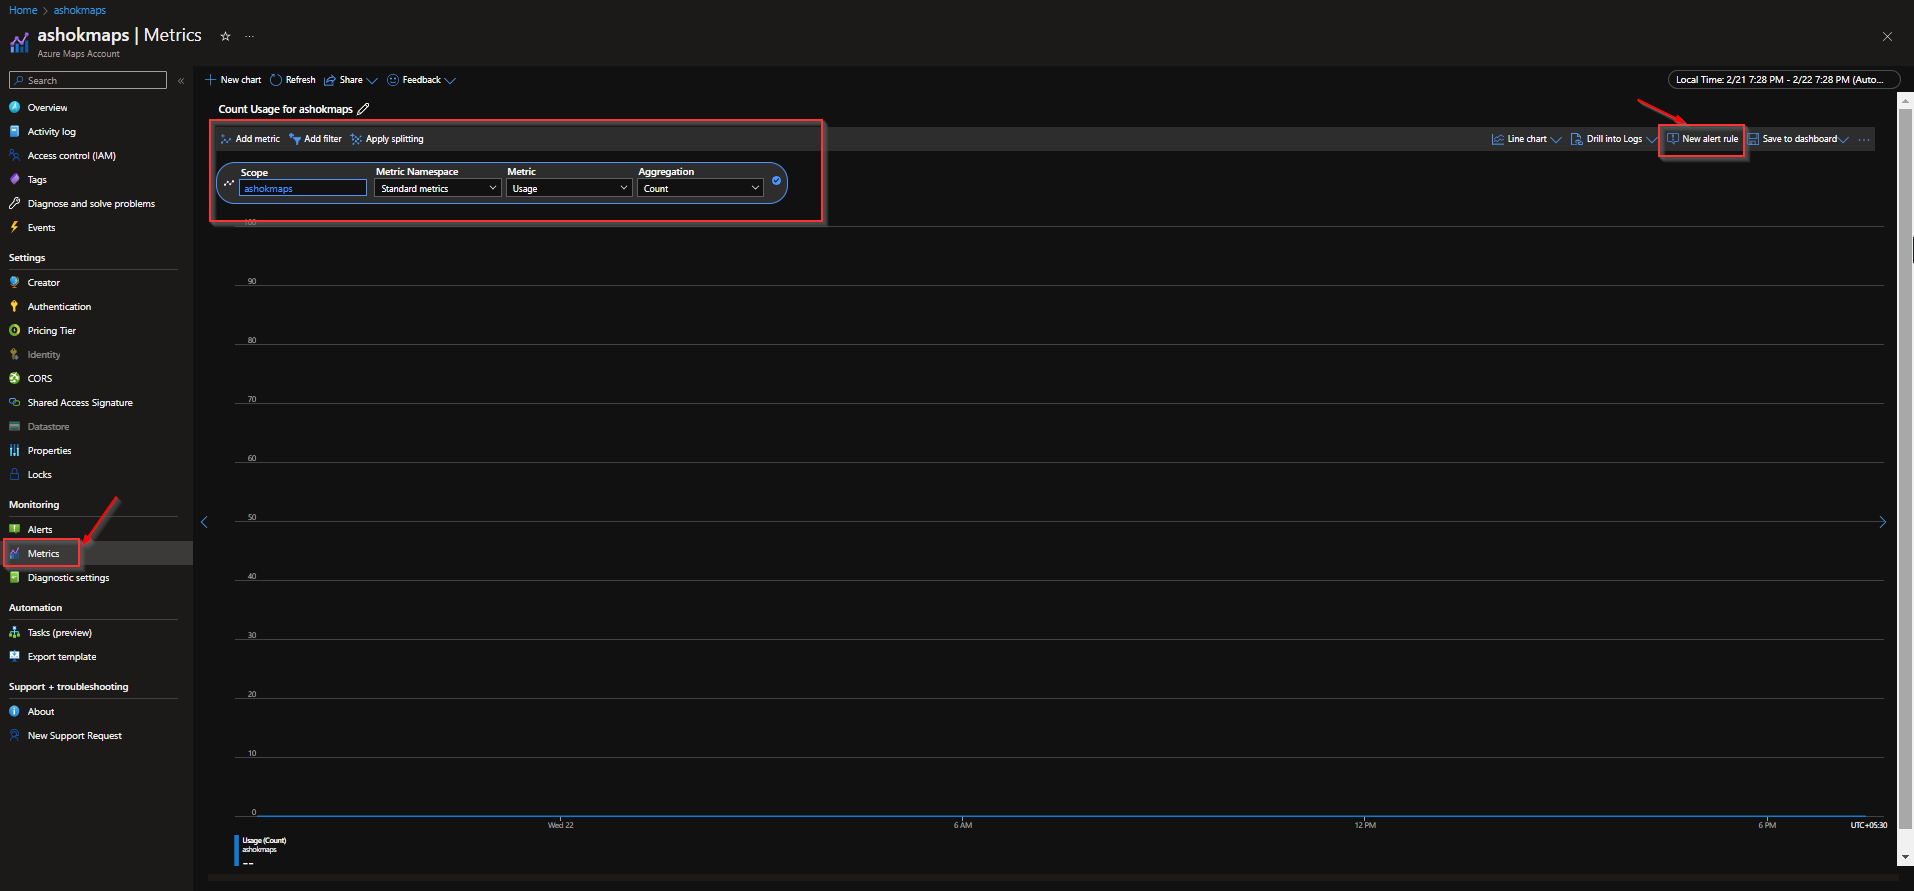Image resolution: width=1914 pixels, height=891 pixels.
Task: Click the Activity log icon
Action: click(14, 131)
